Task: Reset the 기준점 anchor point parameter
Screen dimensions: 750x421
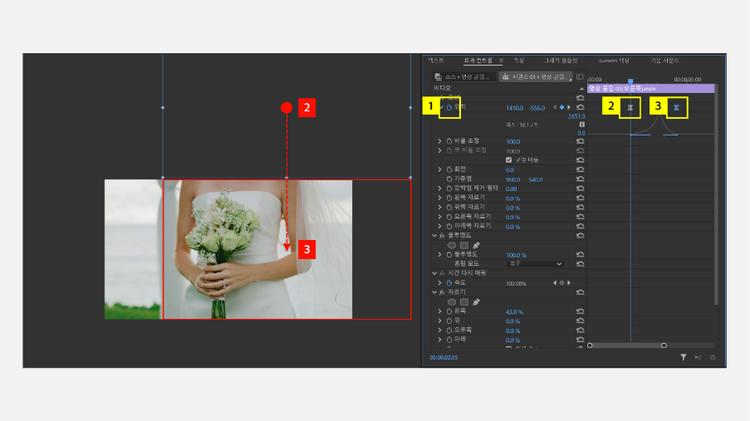Action: point(580,179)
